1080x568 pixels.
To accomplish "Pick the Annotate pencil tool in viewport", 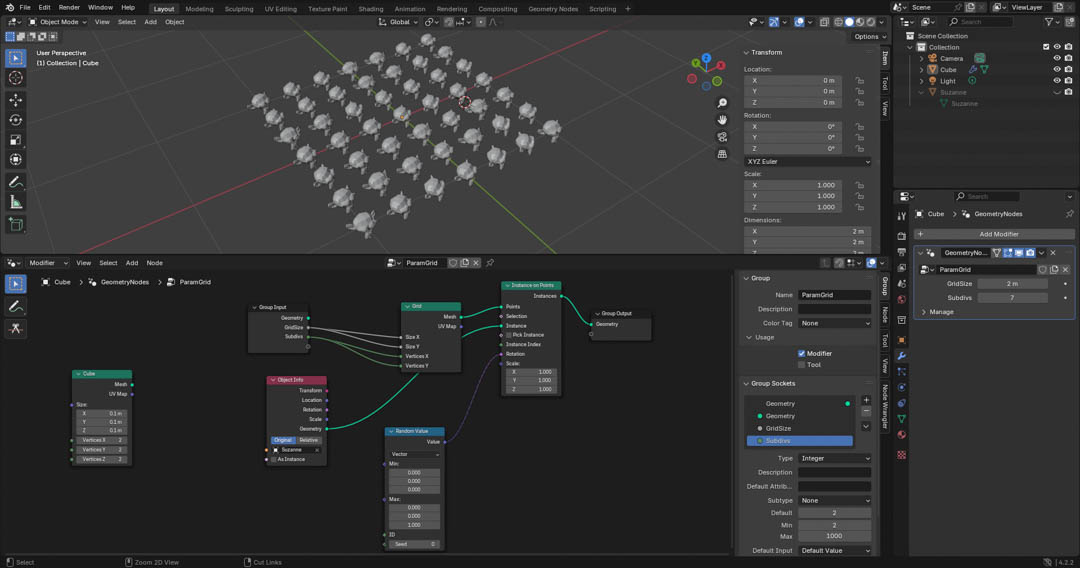I will click(15, 182).
